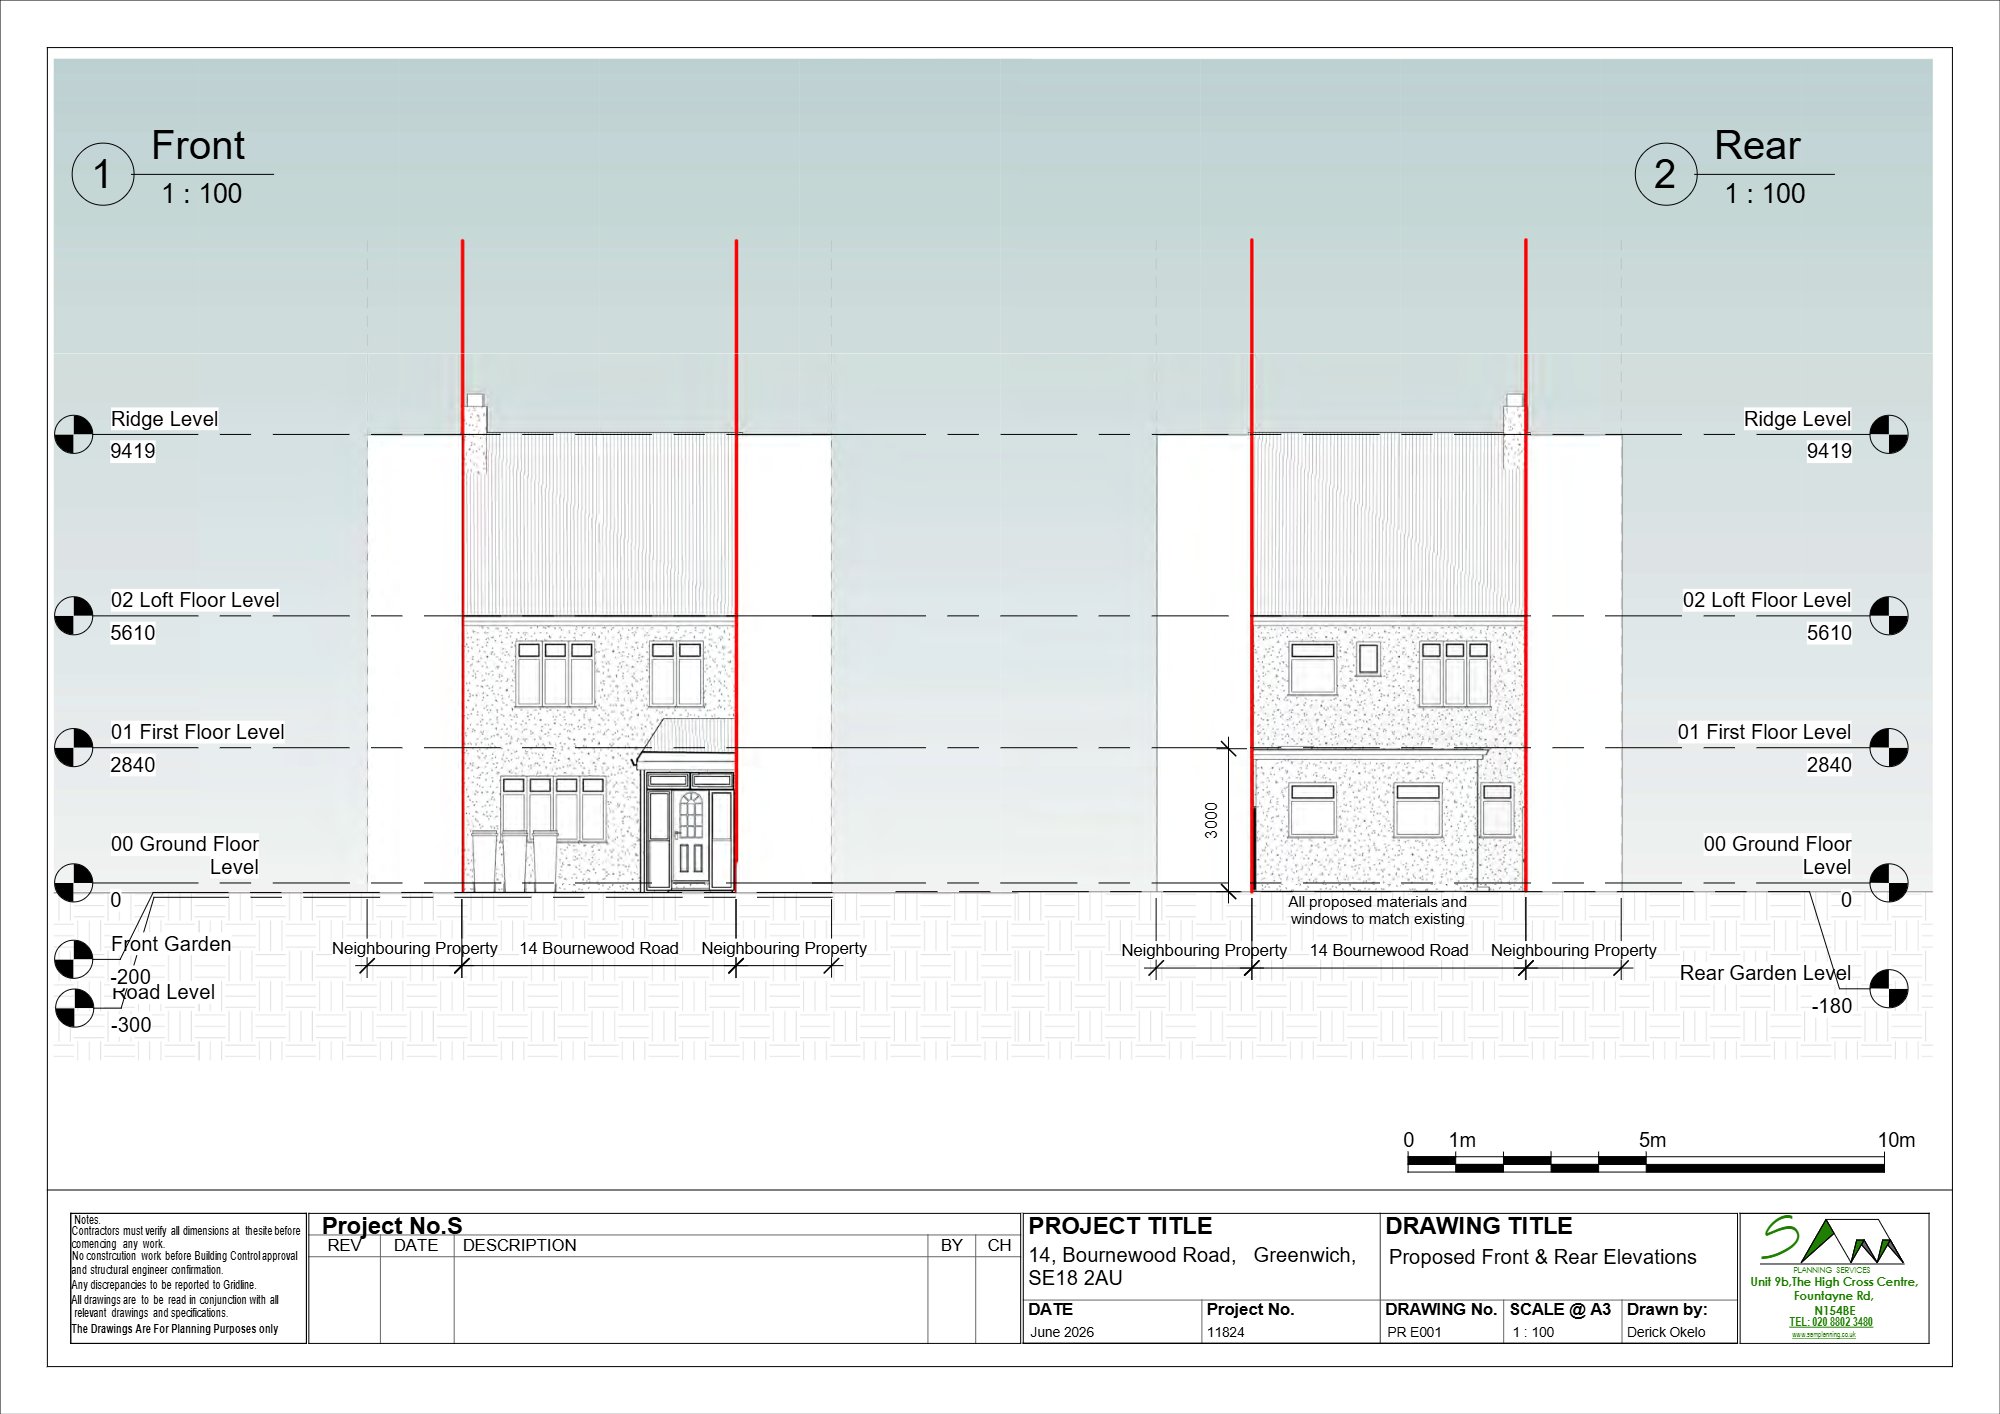Click the 'Front' view title text

point(198,146)
